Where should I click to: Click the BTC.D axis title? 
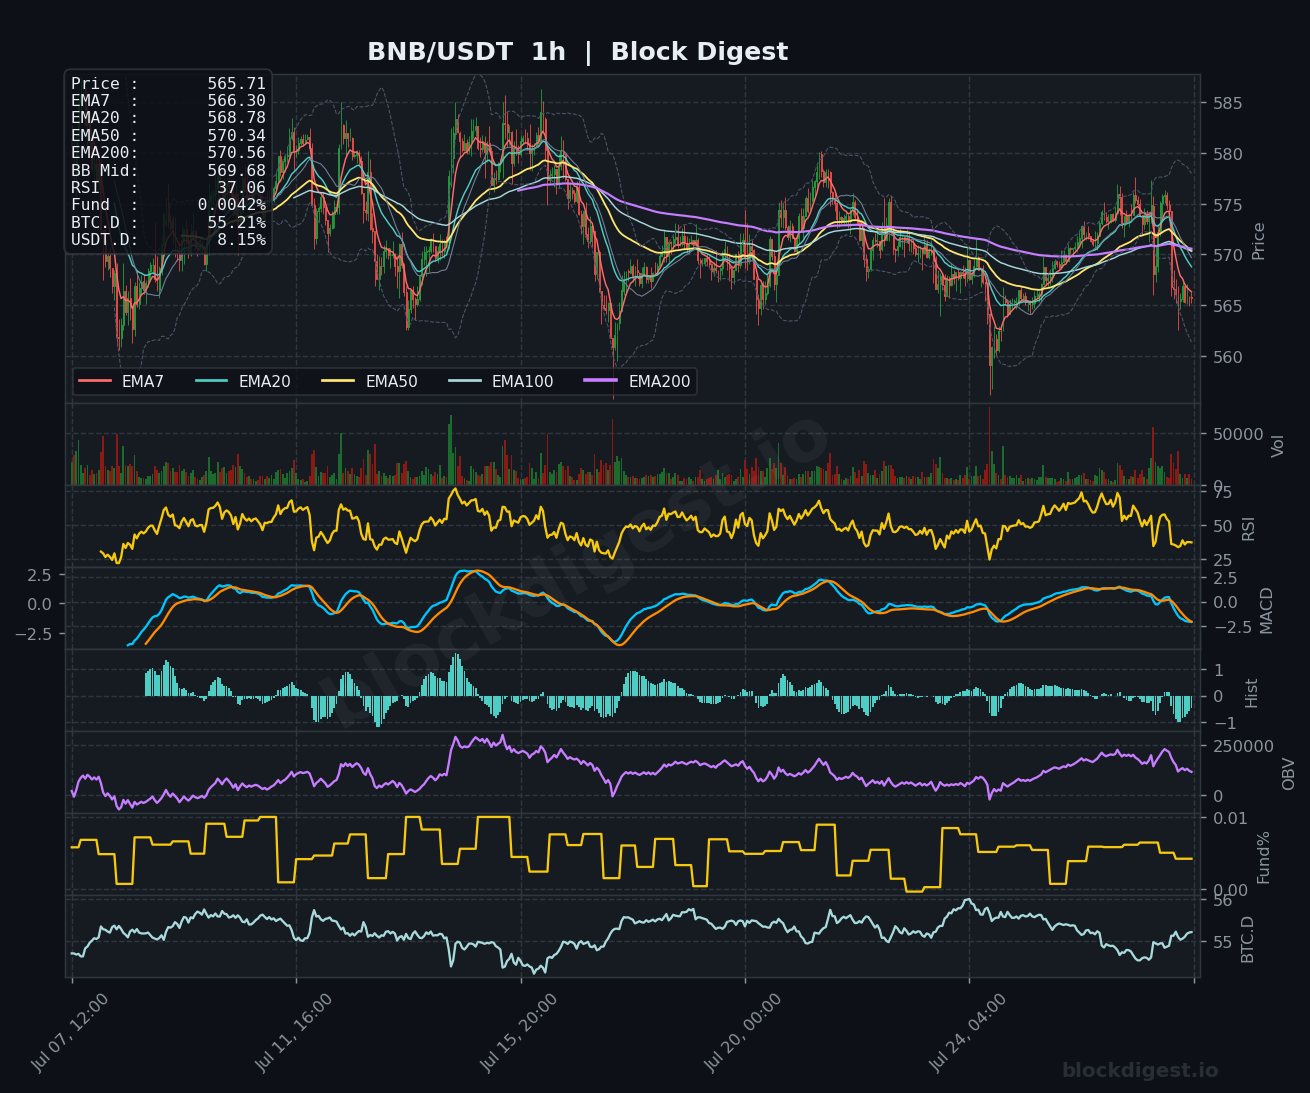click(x=1248, y=938)
